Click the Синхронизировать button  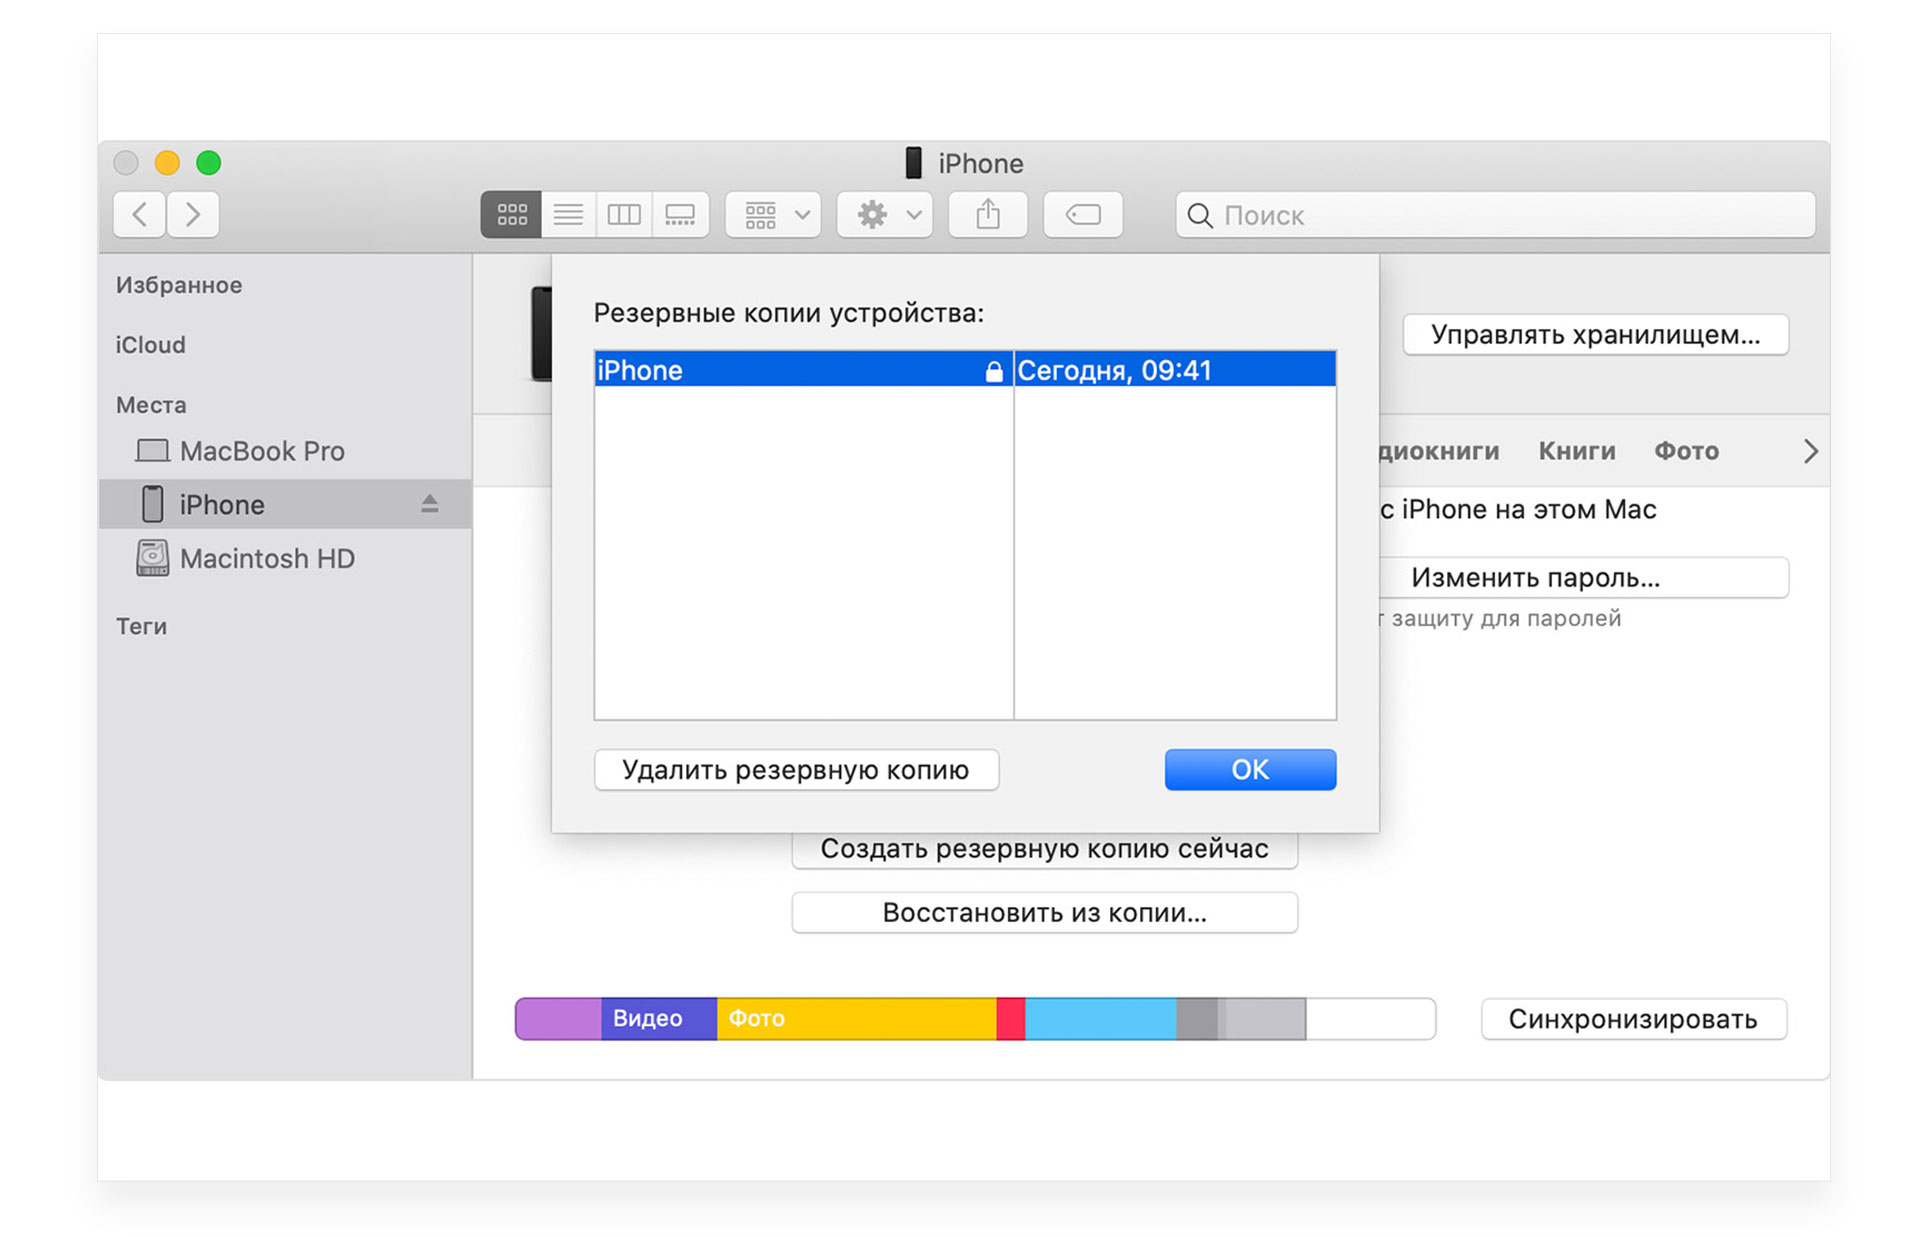1633,1018
